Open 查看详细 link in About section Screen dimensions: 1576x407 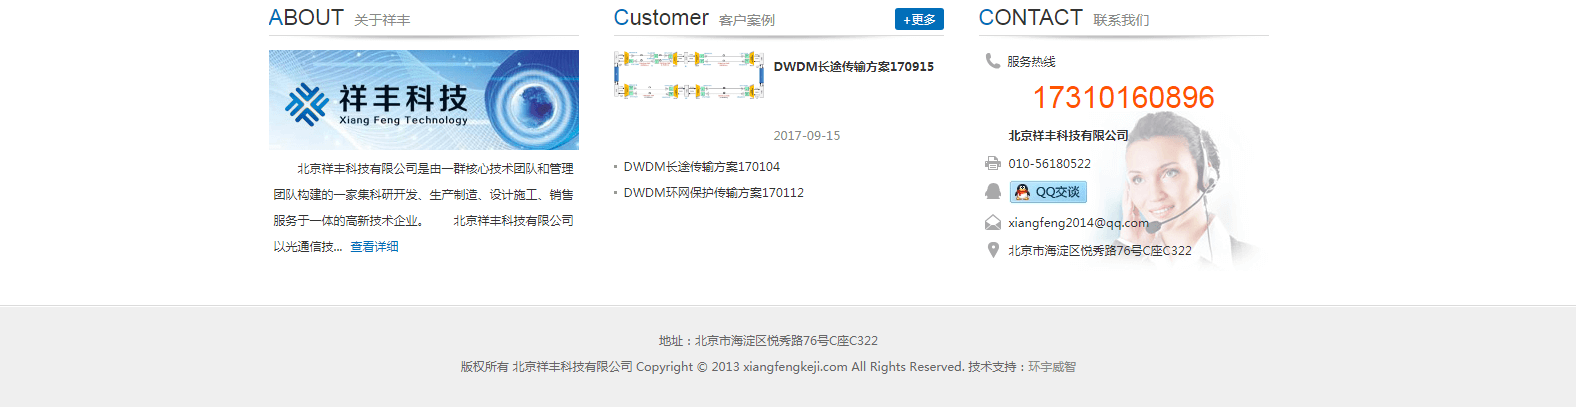(x=374, y=246)
